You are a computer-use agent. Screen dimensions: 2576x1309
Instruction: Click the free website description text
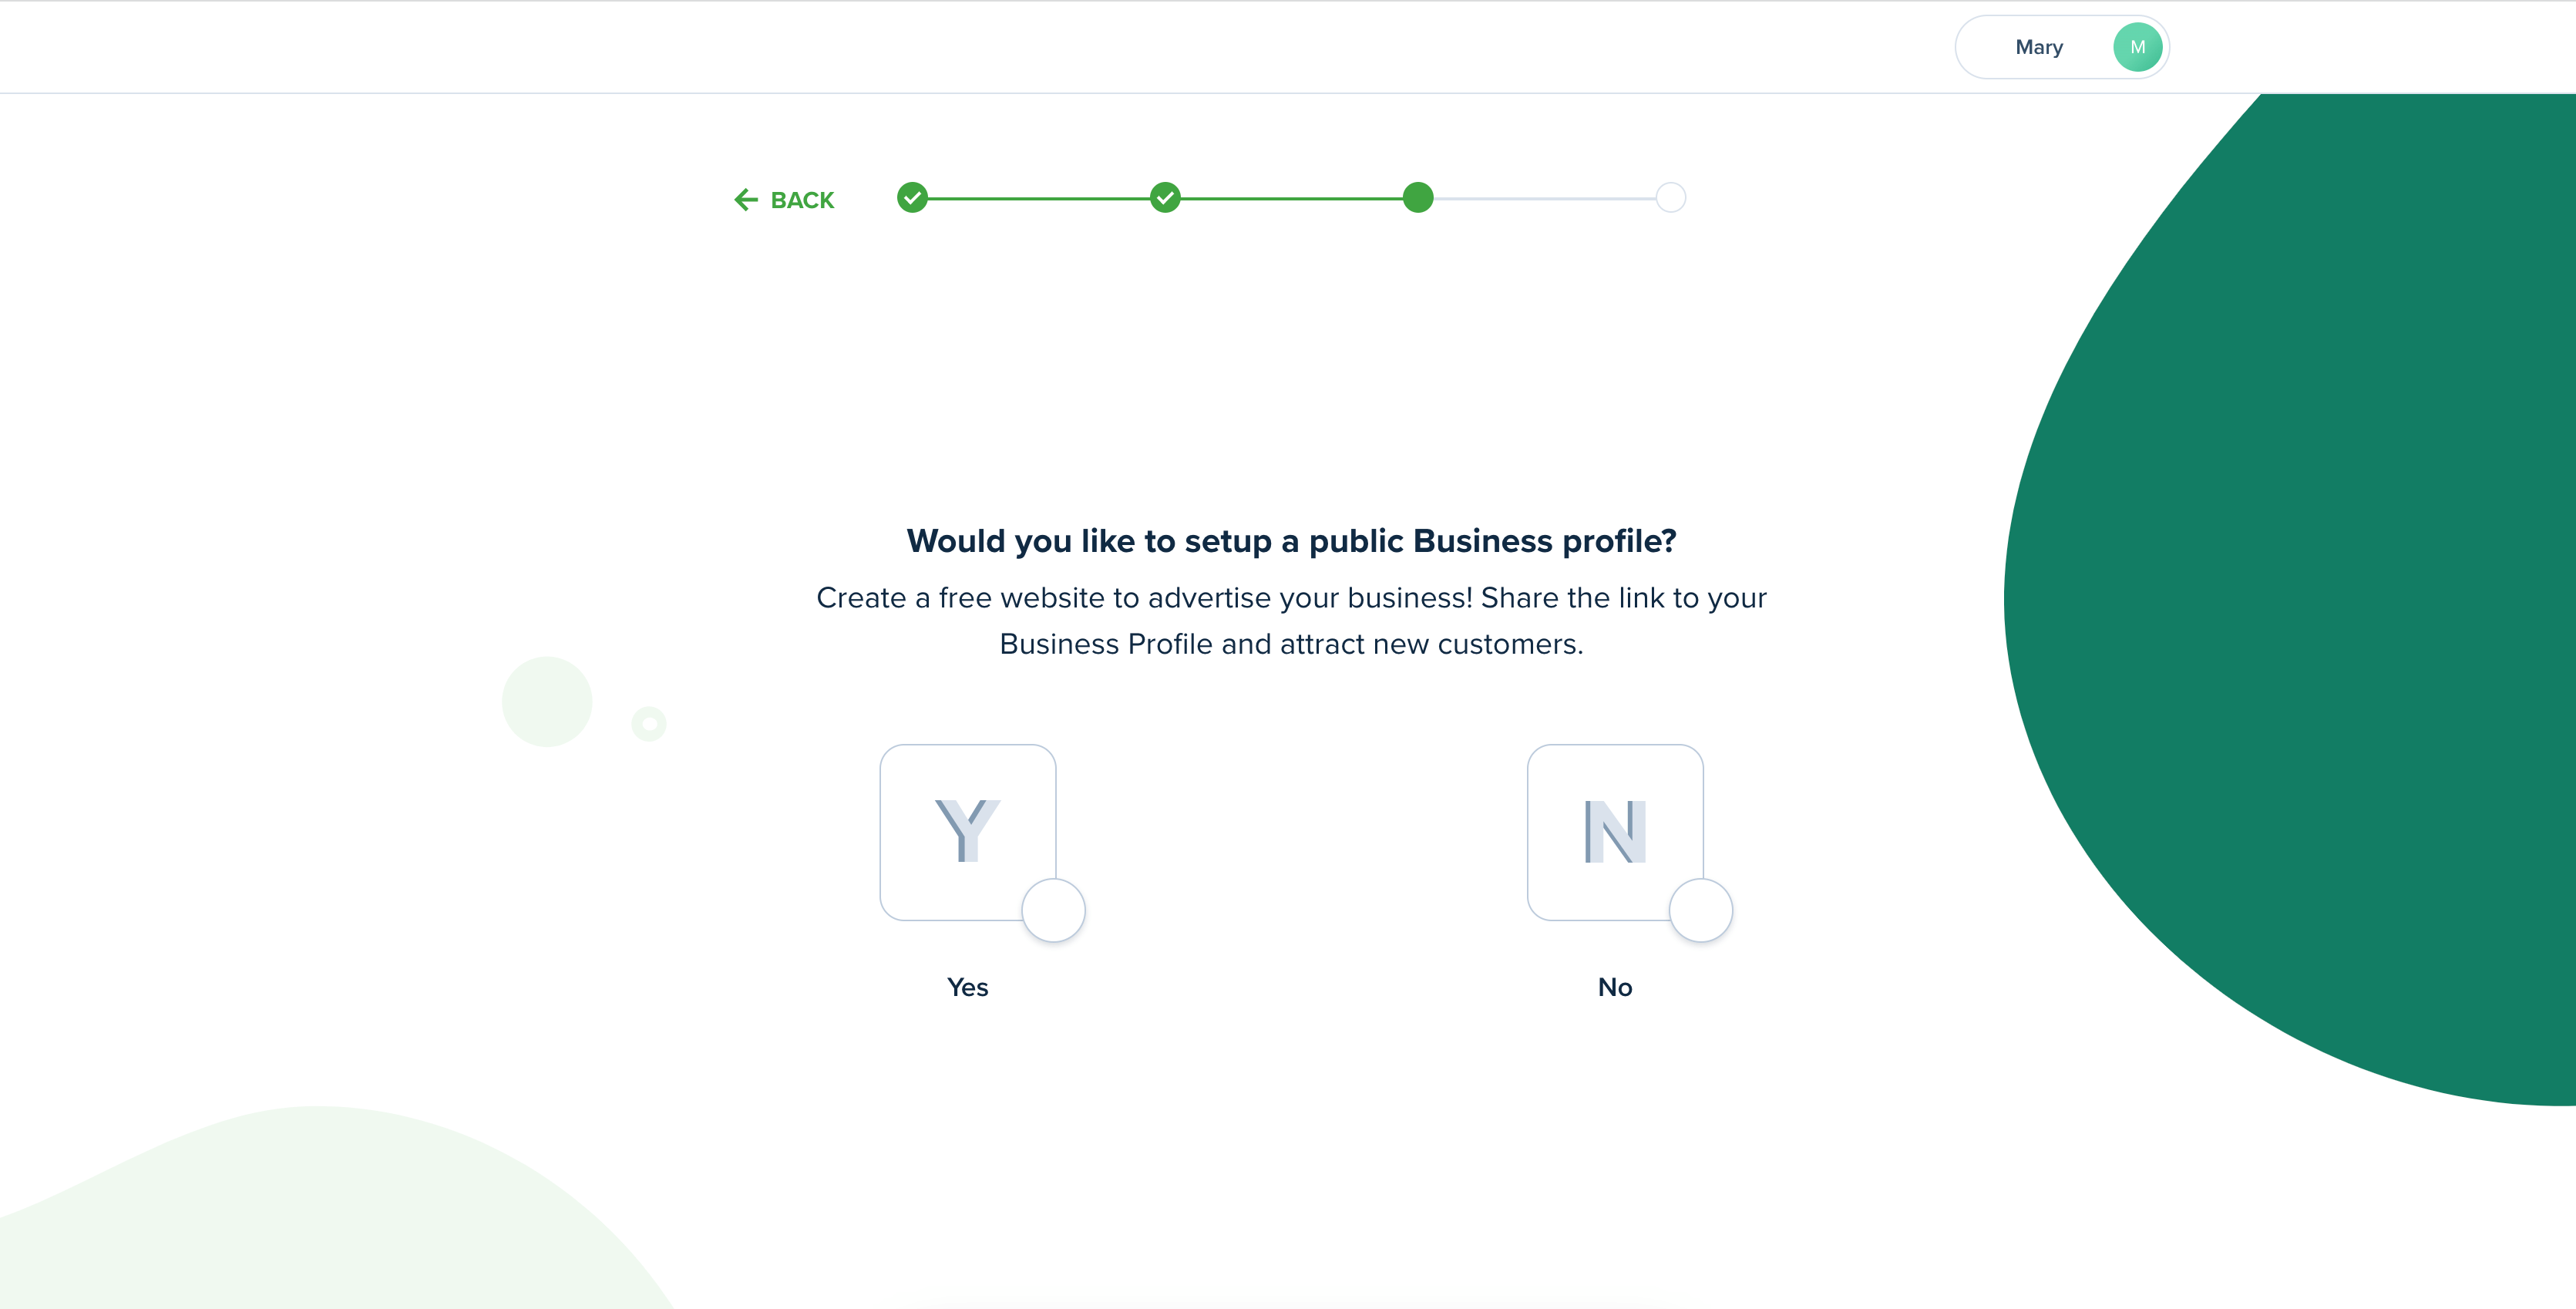[x=1291, y=621]
